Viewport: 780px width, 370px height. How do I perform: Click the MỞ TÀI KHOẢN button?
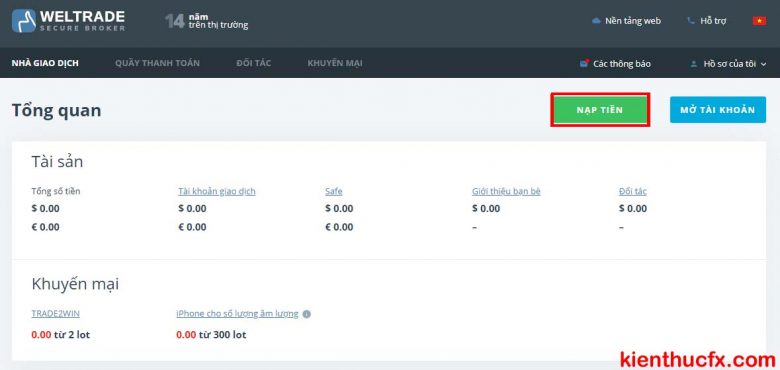718,110
